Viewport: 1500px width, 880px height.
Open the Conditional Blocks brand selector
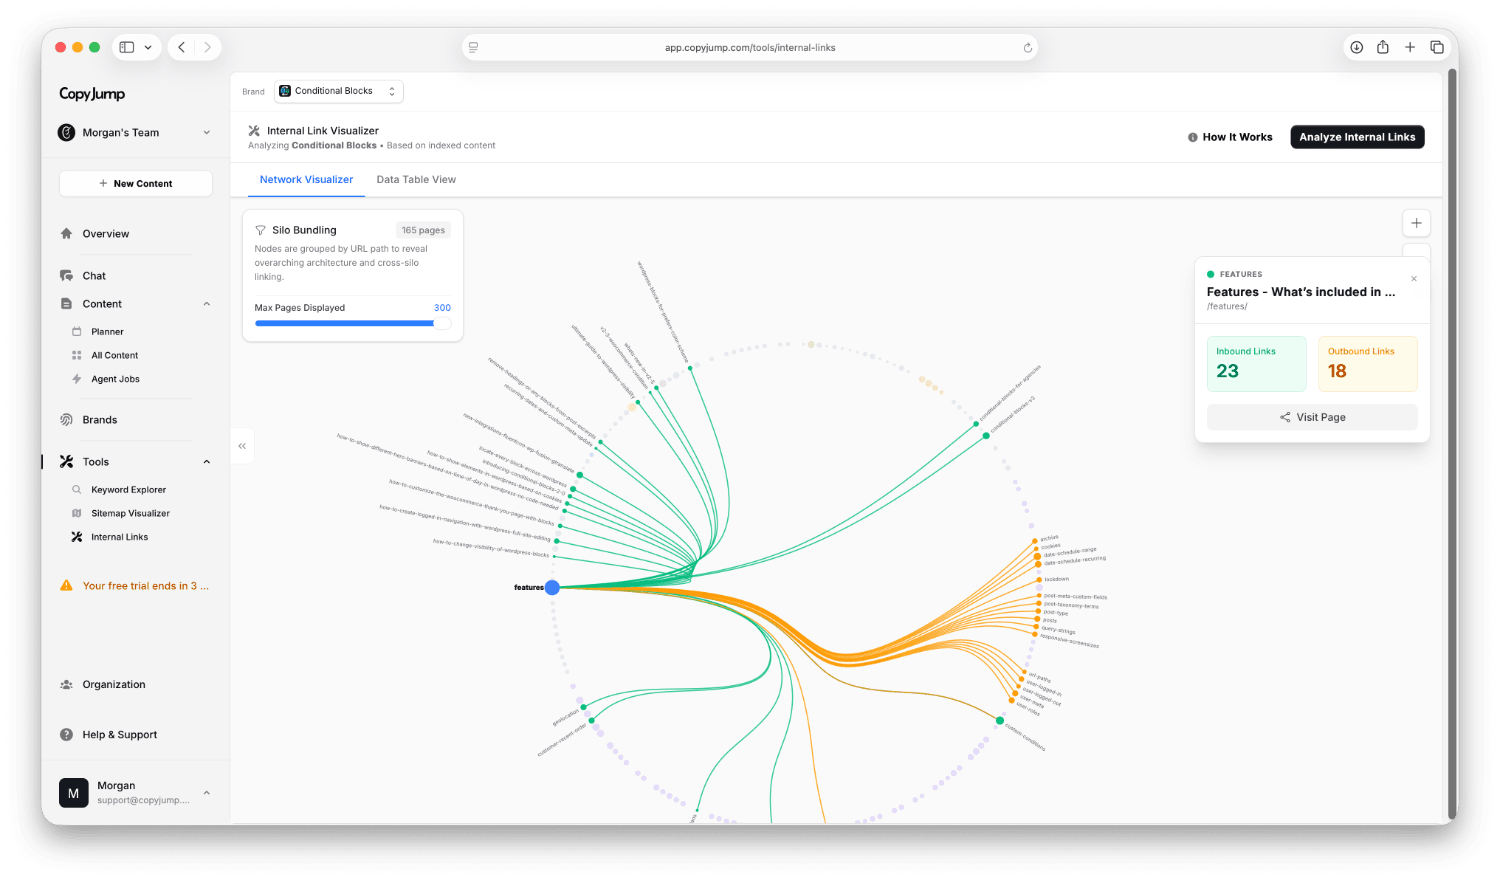[x=339, y=91]
